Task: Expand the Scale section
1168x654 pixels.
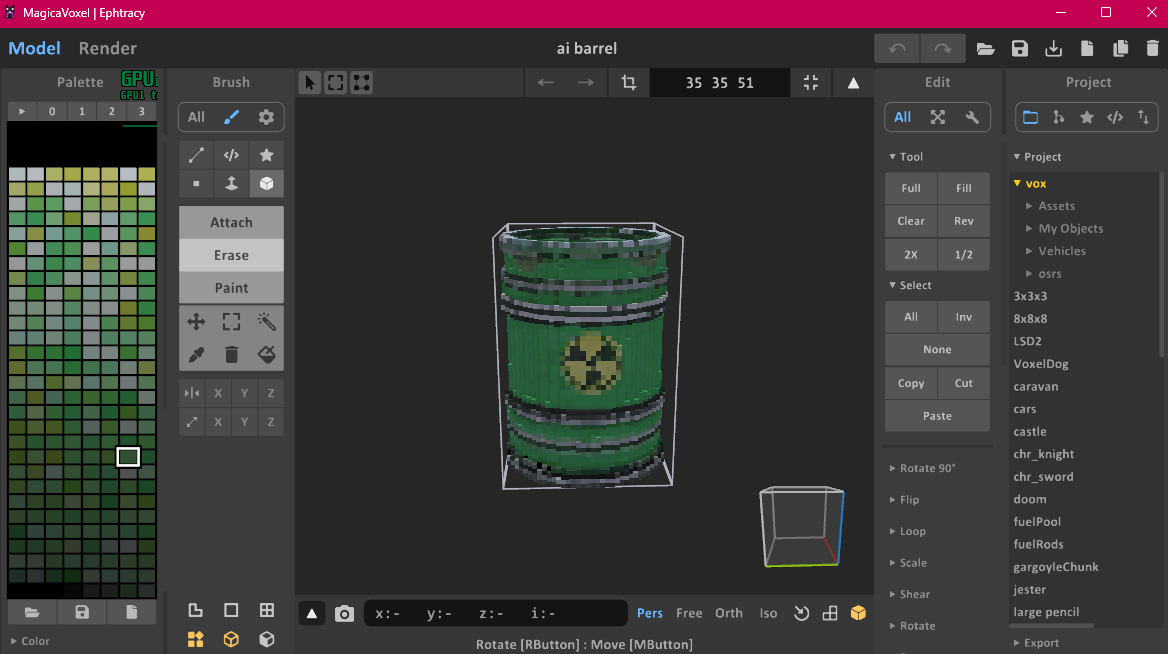Action: click(908, 562)
